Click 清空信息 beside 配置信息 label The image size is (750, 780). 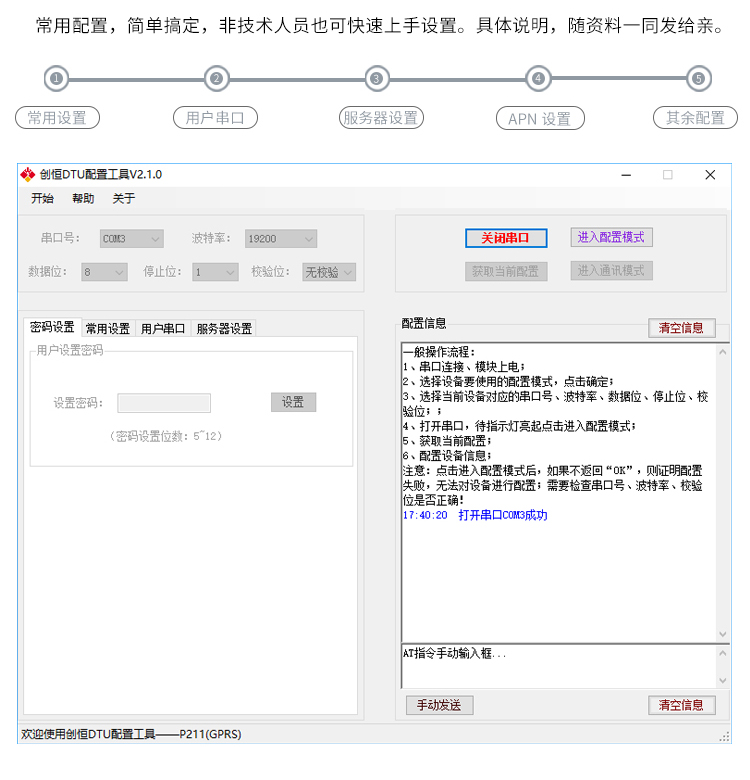[681, 328]
